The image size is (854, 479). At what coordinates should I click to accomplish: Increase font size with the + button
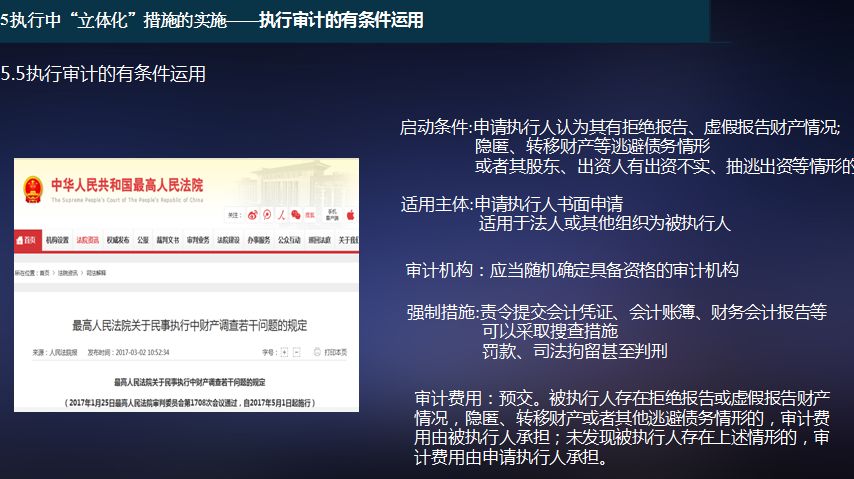click(x=284, y=353)
